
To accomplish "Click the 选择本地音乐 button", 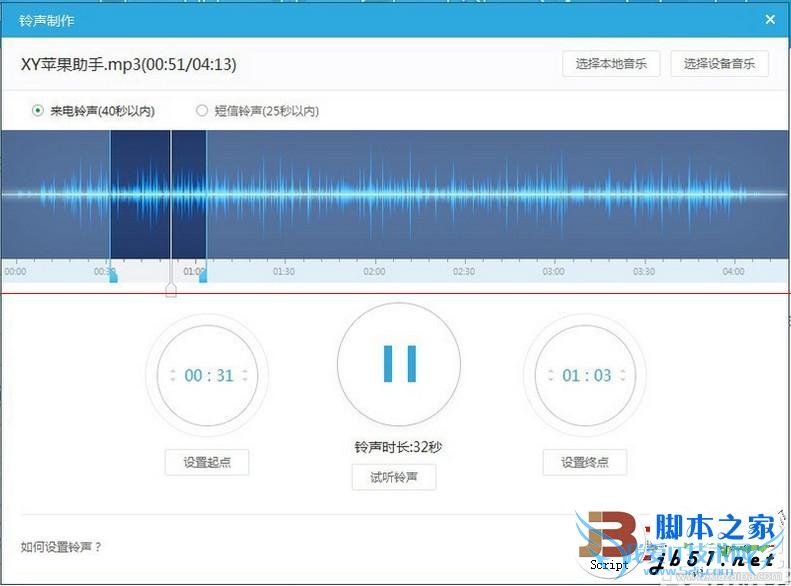I will tap(611, 64).
